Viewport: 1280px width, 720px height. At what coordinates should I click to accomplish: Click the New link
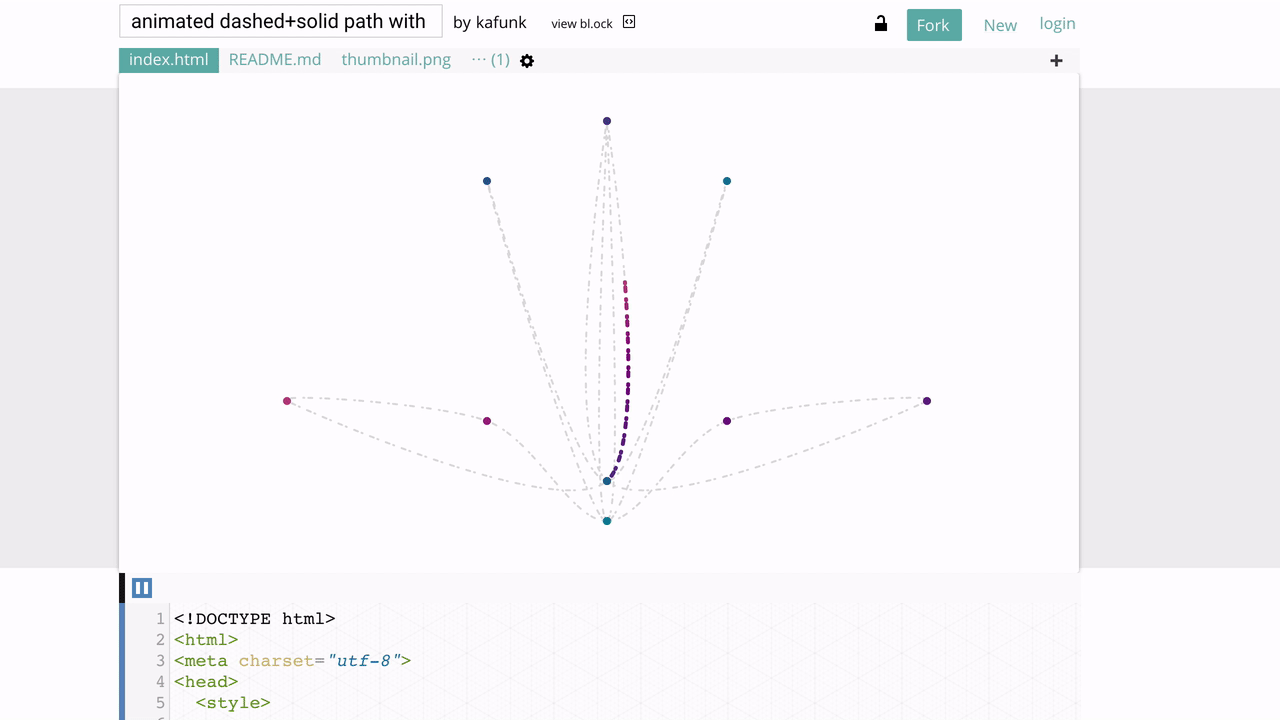click(x=1000, y=25)
